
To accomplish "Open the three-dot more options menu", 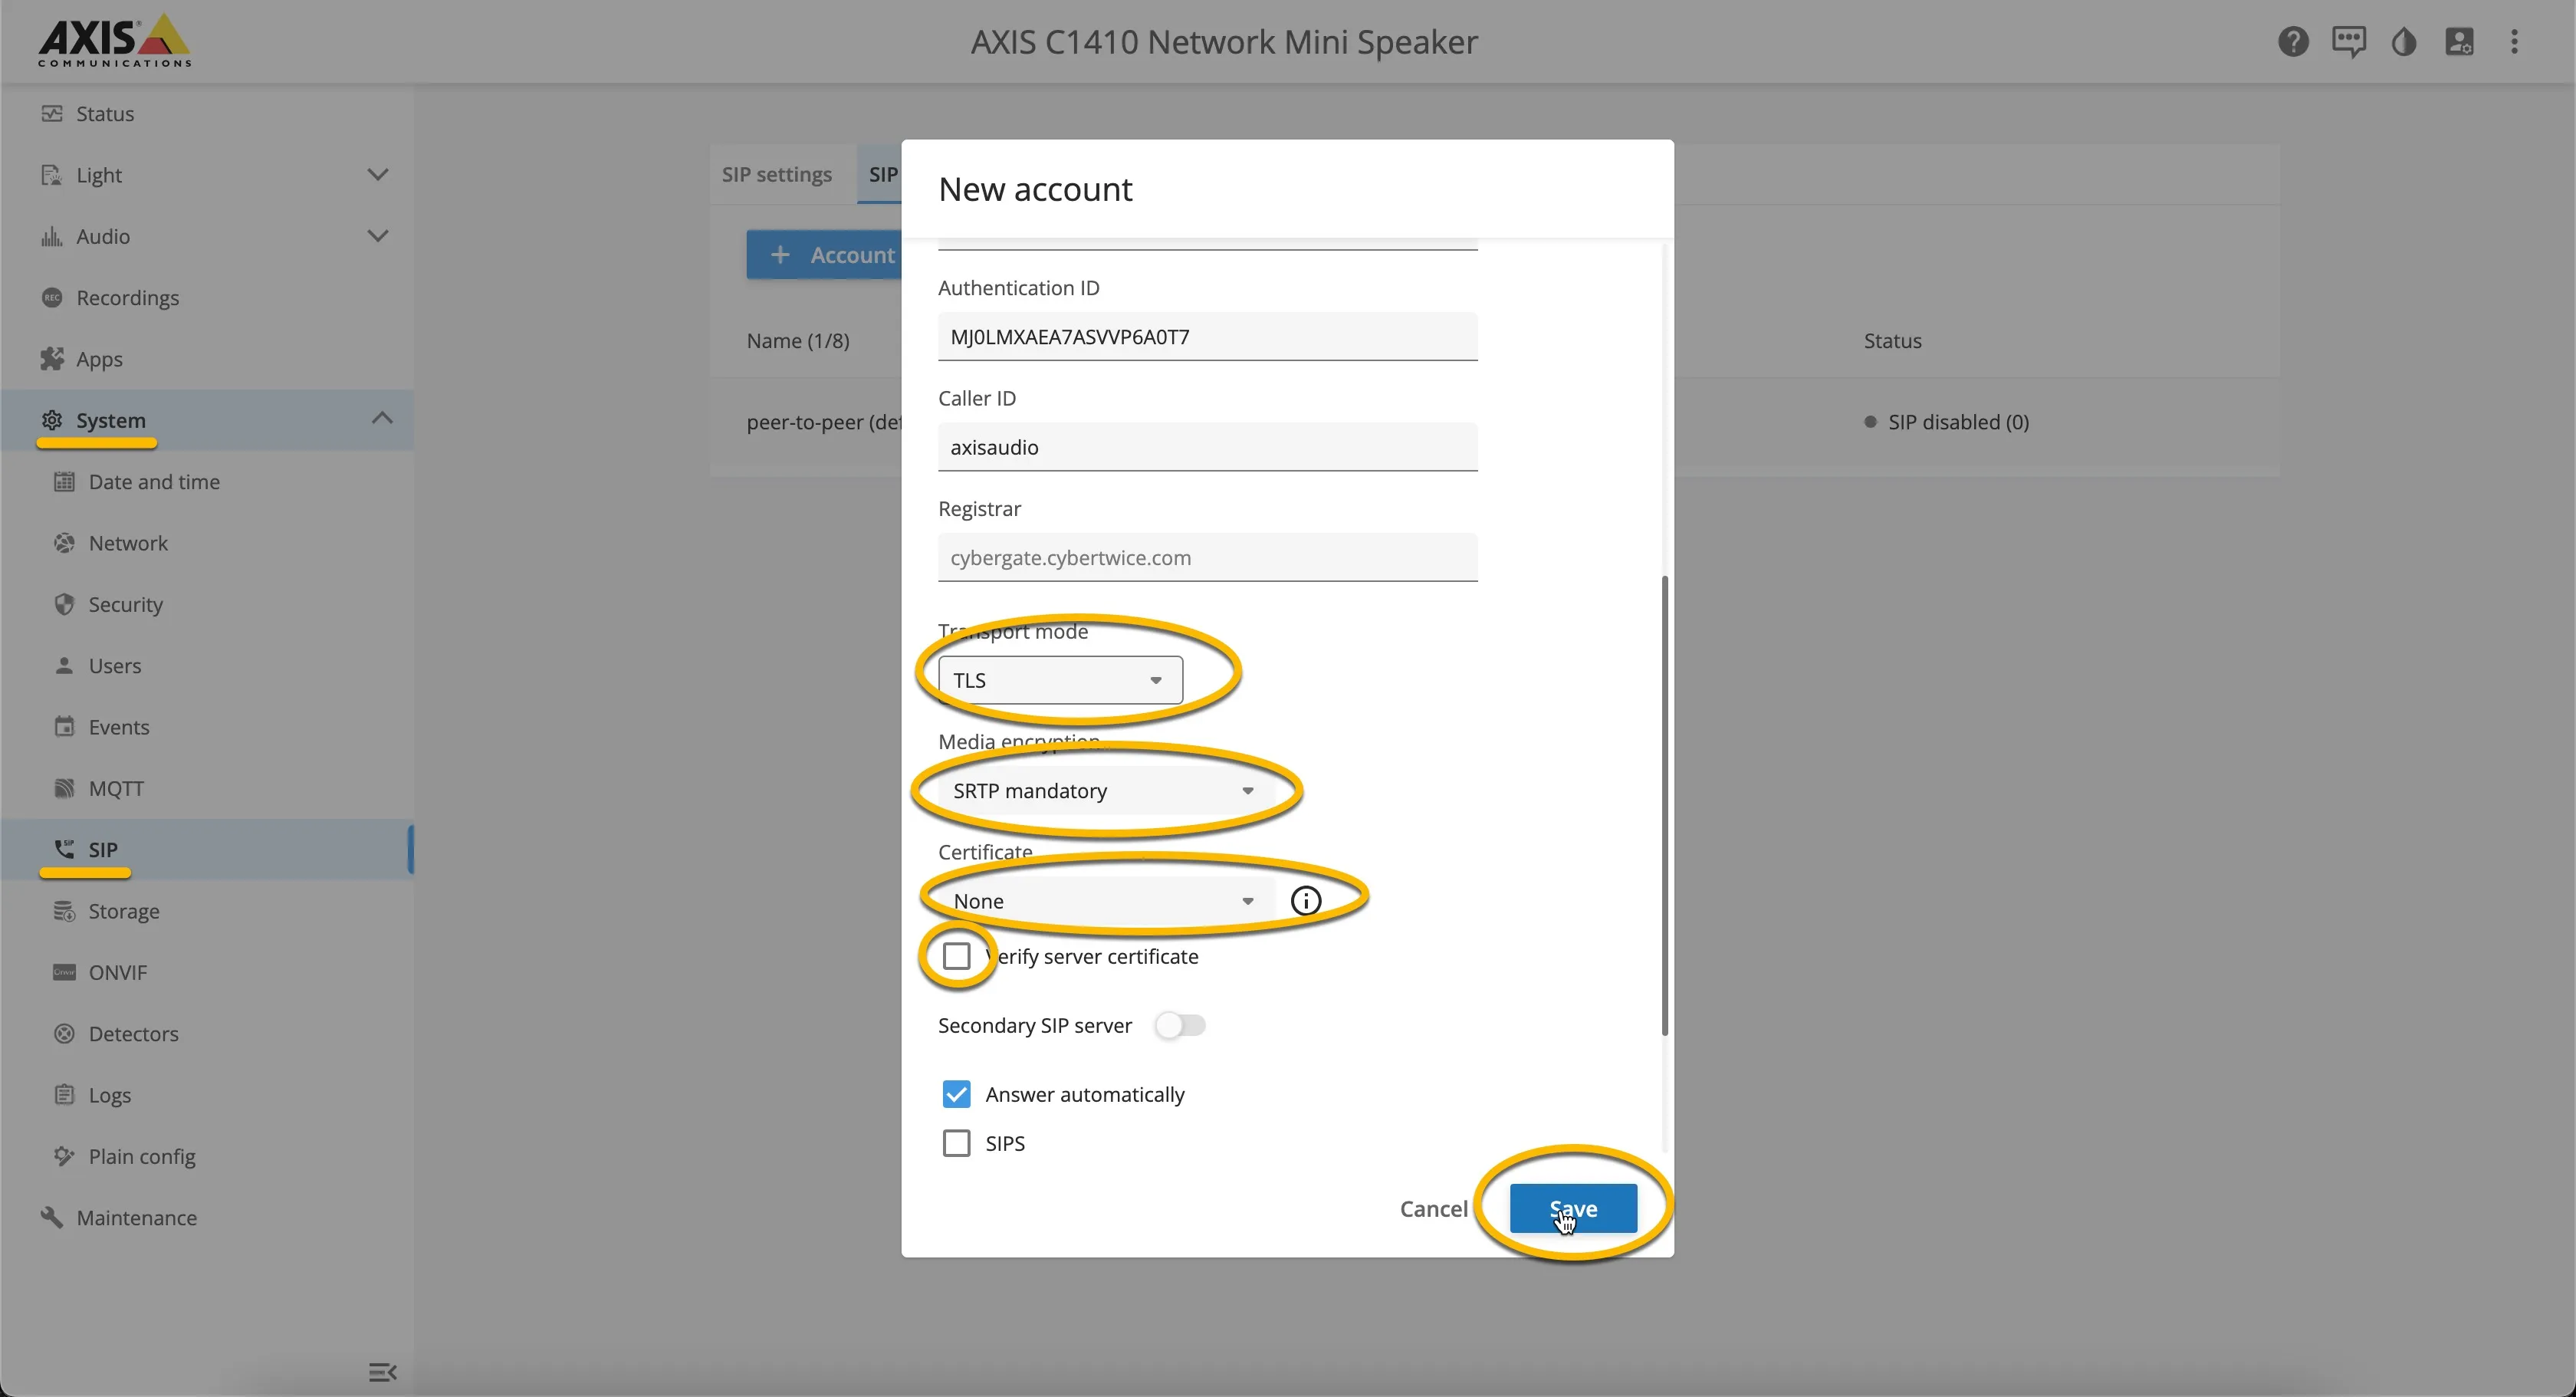I will [2514, 42].
